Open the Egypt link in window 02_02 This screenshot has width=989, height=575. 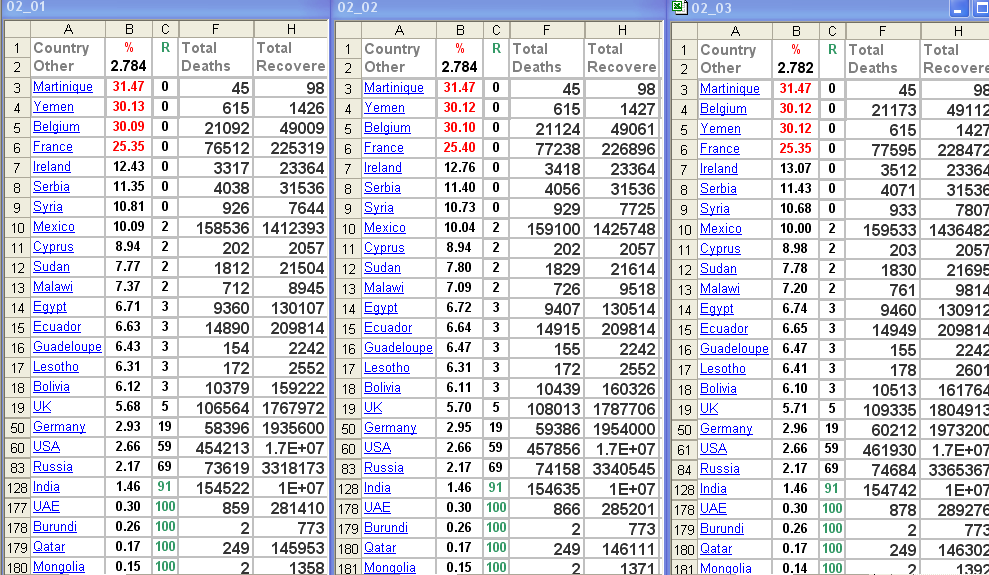pos(380,308)
